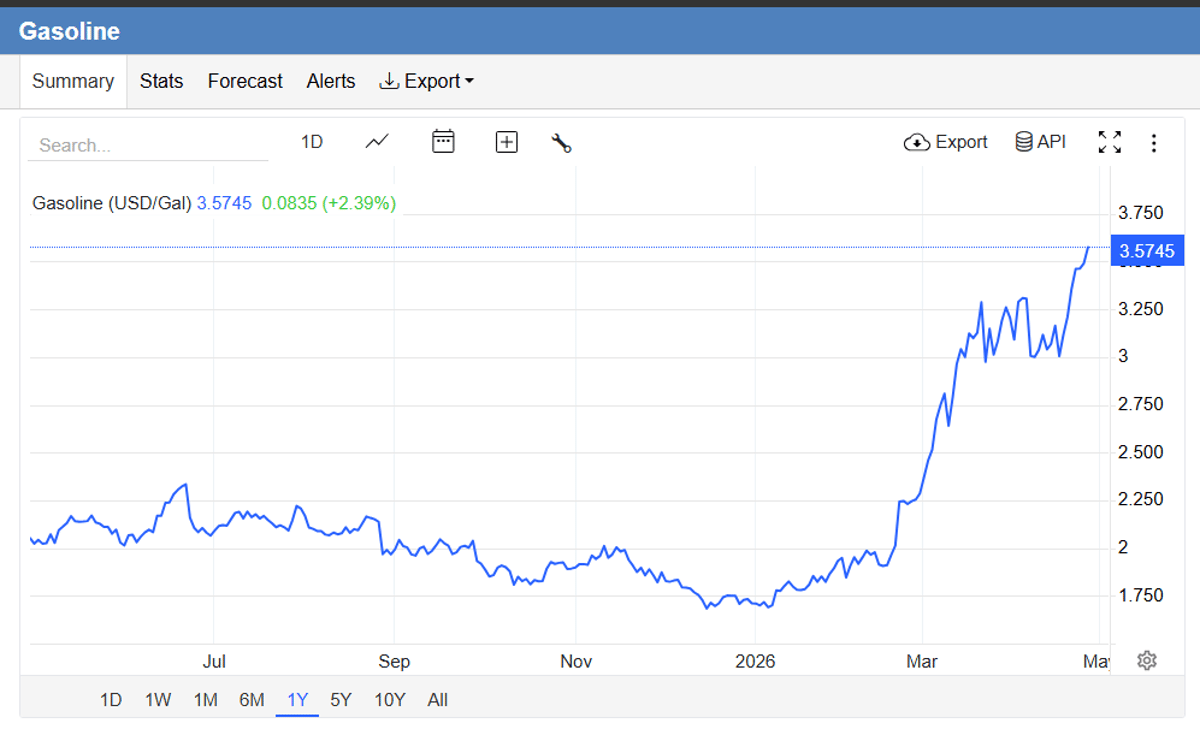Open chart settings gear icon
The height and width of the screenshot is (735, 1200).
click(x=1147, y=661)
